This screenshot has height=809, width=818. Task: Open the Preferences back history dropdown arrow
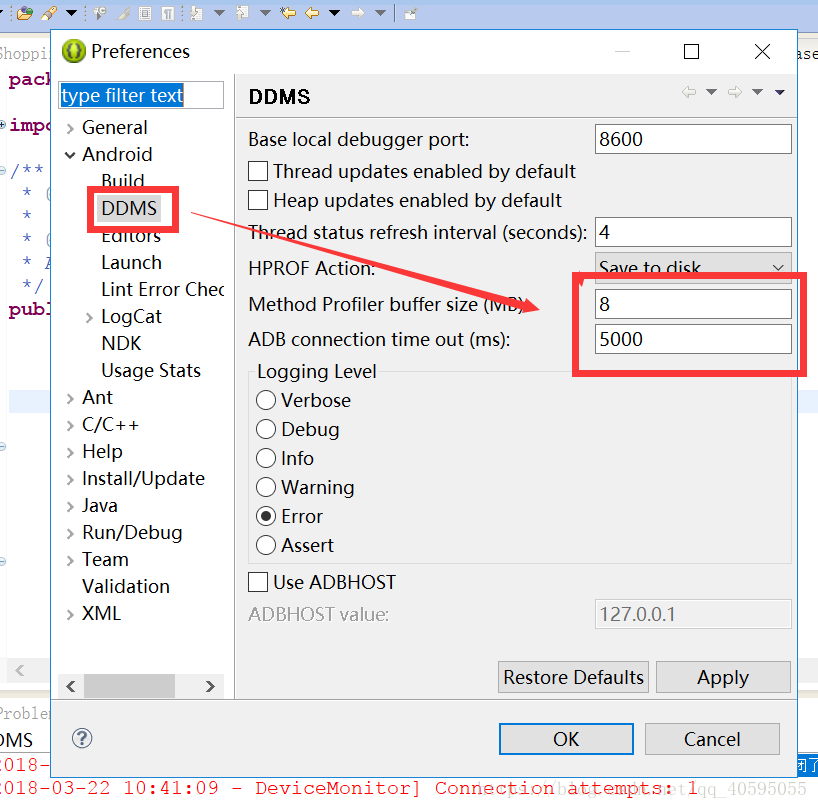(711, 92)
